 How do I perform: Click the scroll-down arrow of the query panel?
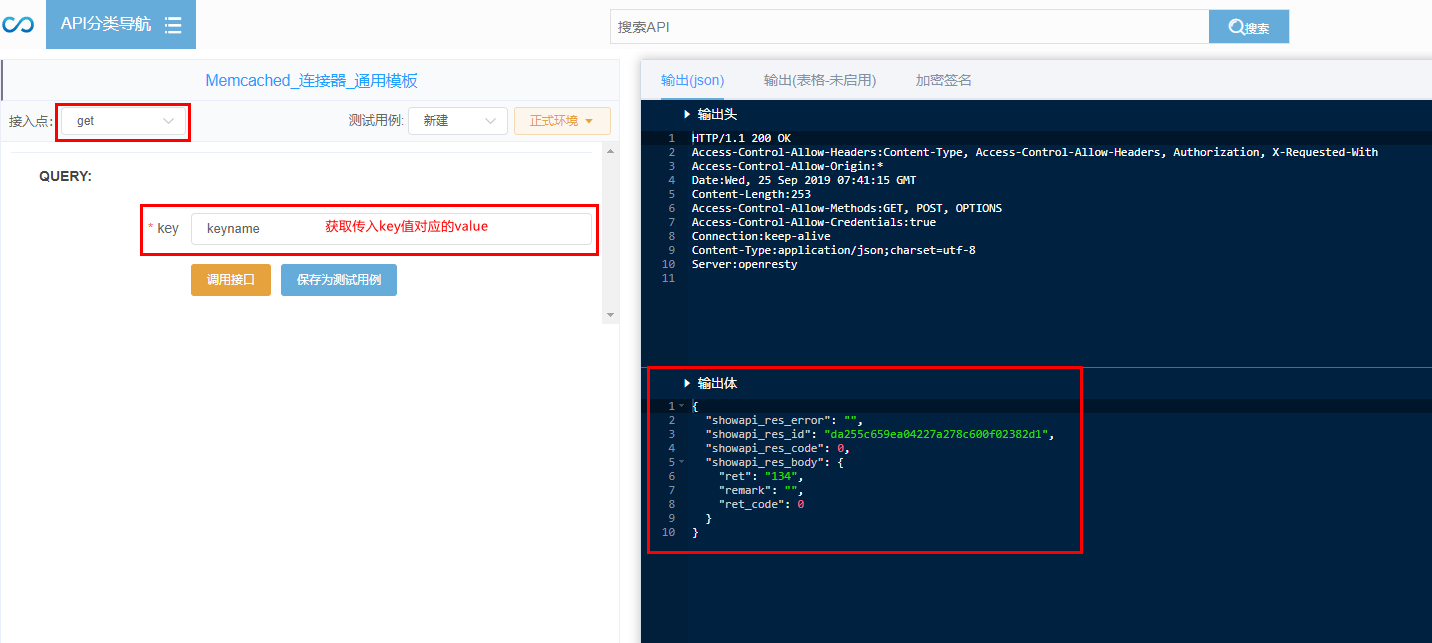click(610, 315)
